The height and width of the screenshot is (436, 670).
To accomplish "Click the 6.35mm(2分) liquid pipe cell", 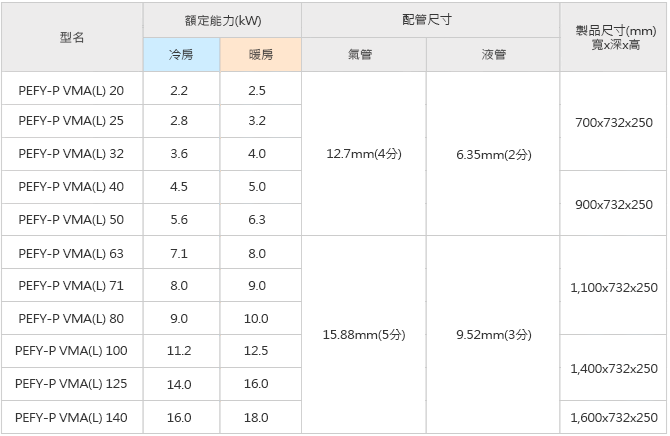I will tap(493, 155).
